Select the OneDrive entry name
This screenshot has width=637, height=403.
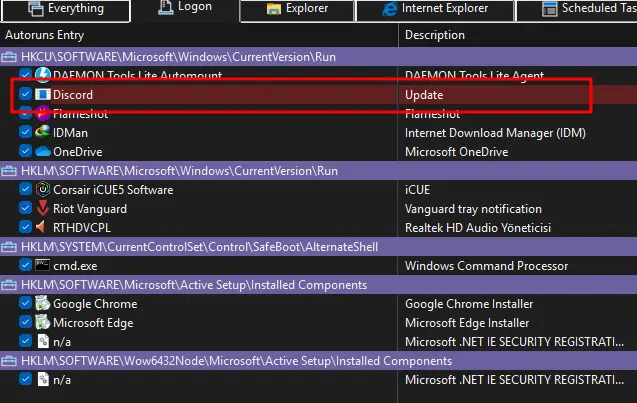[78, 152]
